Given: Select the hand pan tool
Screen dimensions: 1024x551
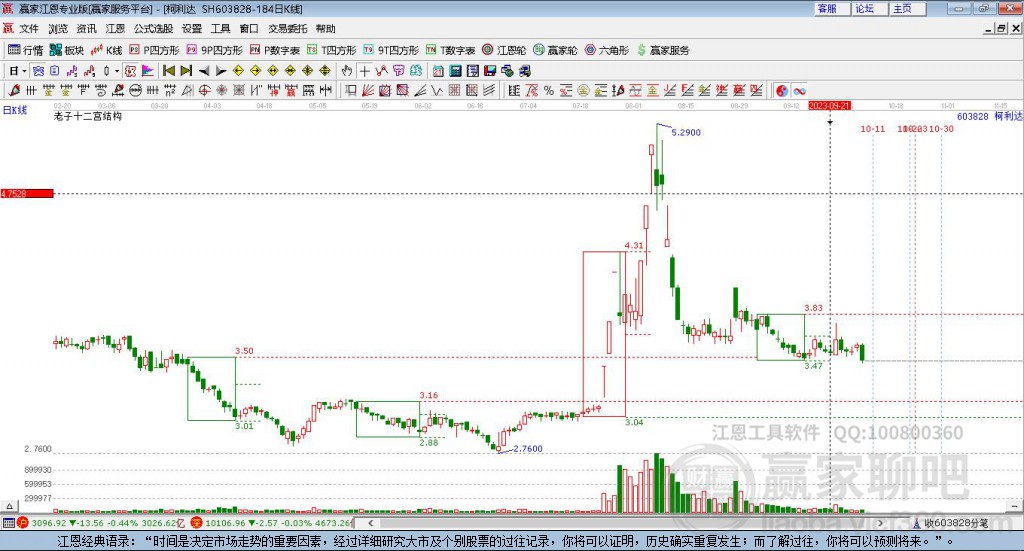Looking at the screenshot, I should coord(347,71).
